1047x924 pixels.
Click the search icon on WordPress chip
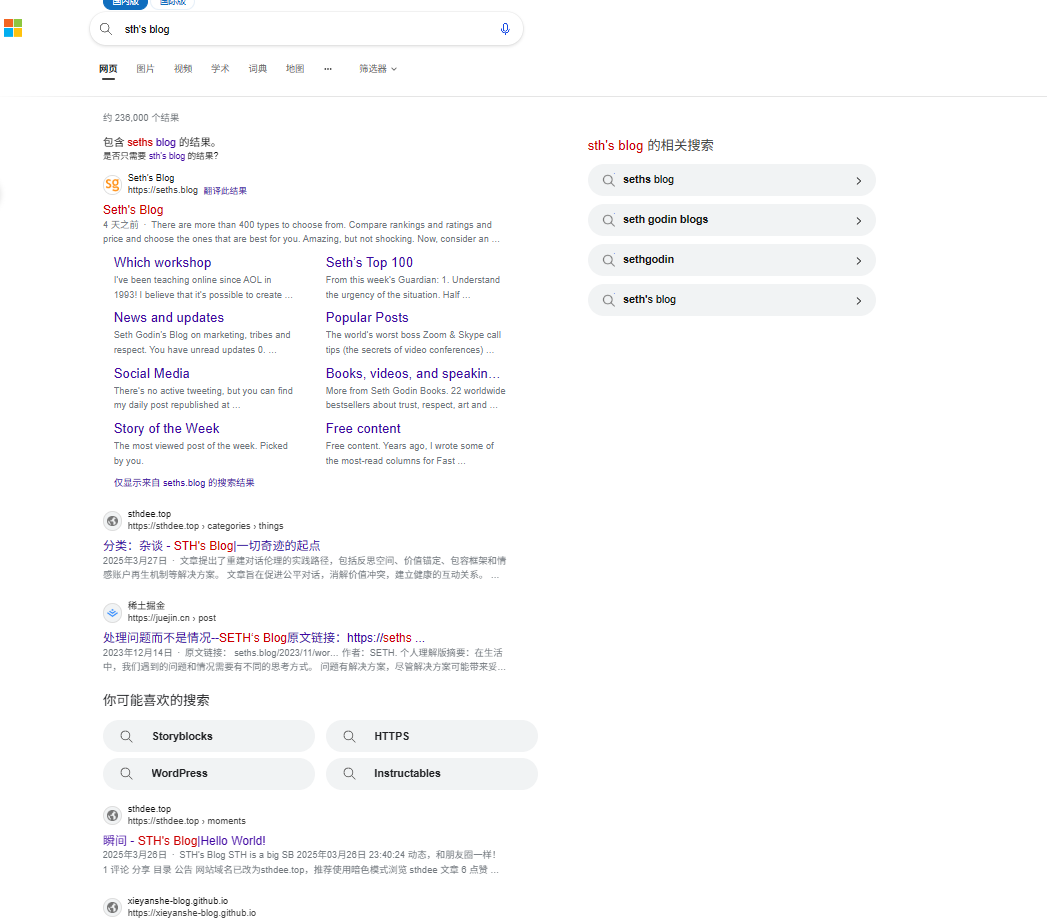coord(126,773)
